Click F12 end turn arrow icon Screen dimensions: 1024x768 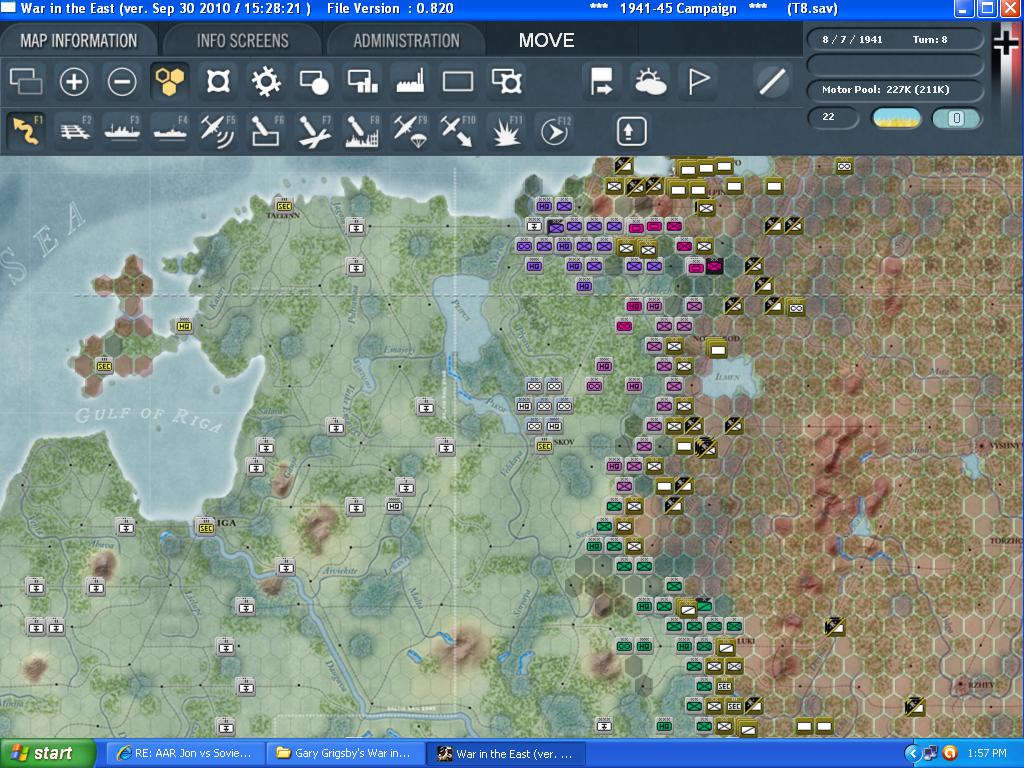coord(554,130)
